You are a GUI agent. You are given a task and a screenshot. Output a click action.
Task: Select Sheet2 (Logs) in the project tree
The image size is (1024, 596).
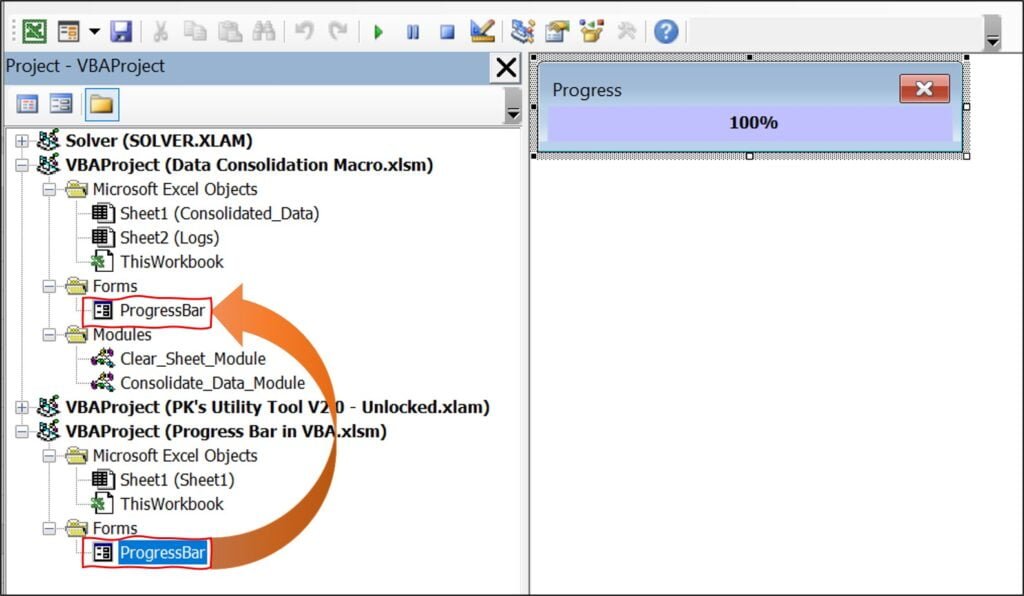point(169,238)
